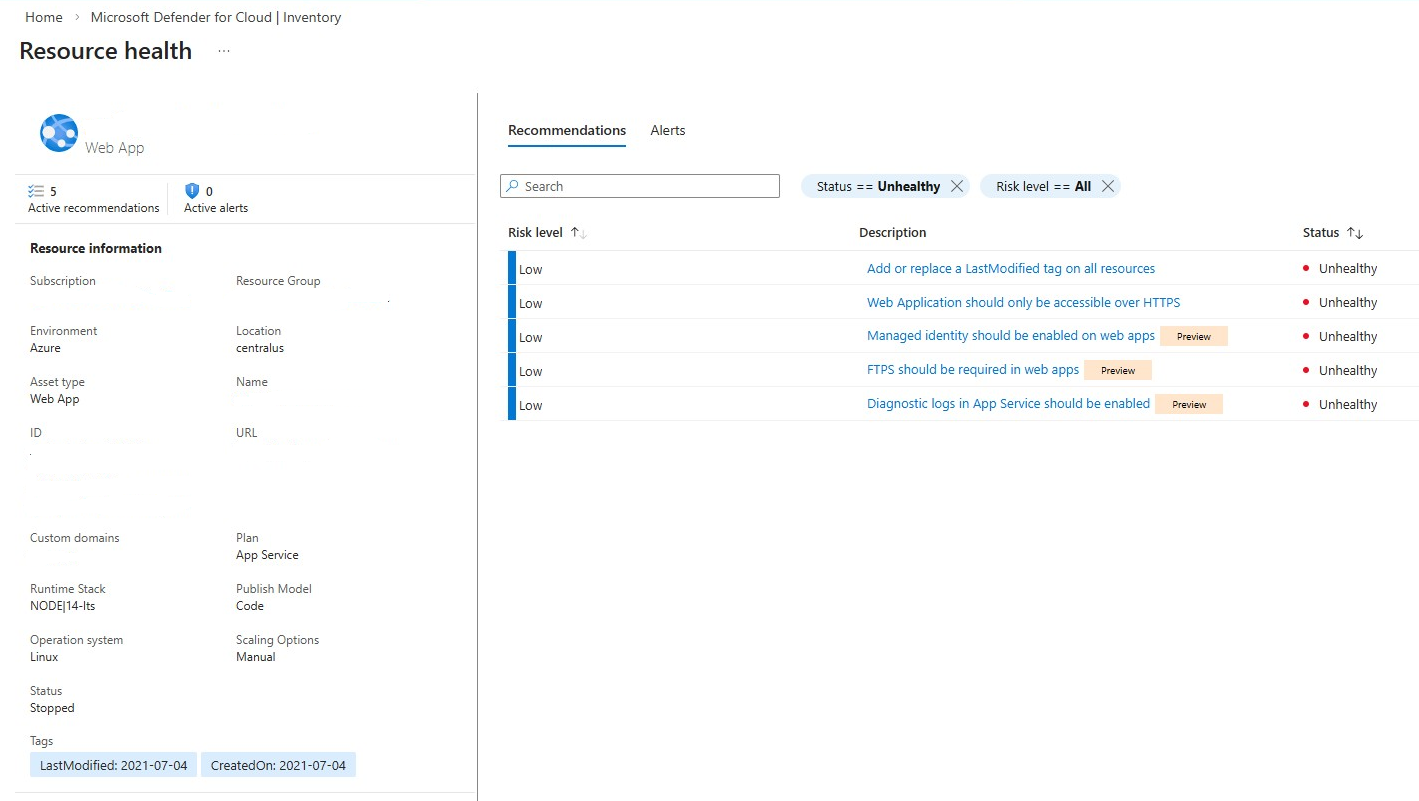The height and width of the screenshot is (801, 1419).
Task: Select the Recommendations tab
Action: (566, 130)
